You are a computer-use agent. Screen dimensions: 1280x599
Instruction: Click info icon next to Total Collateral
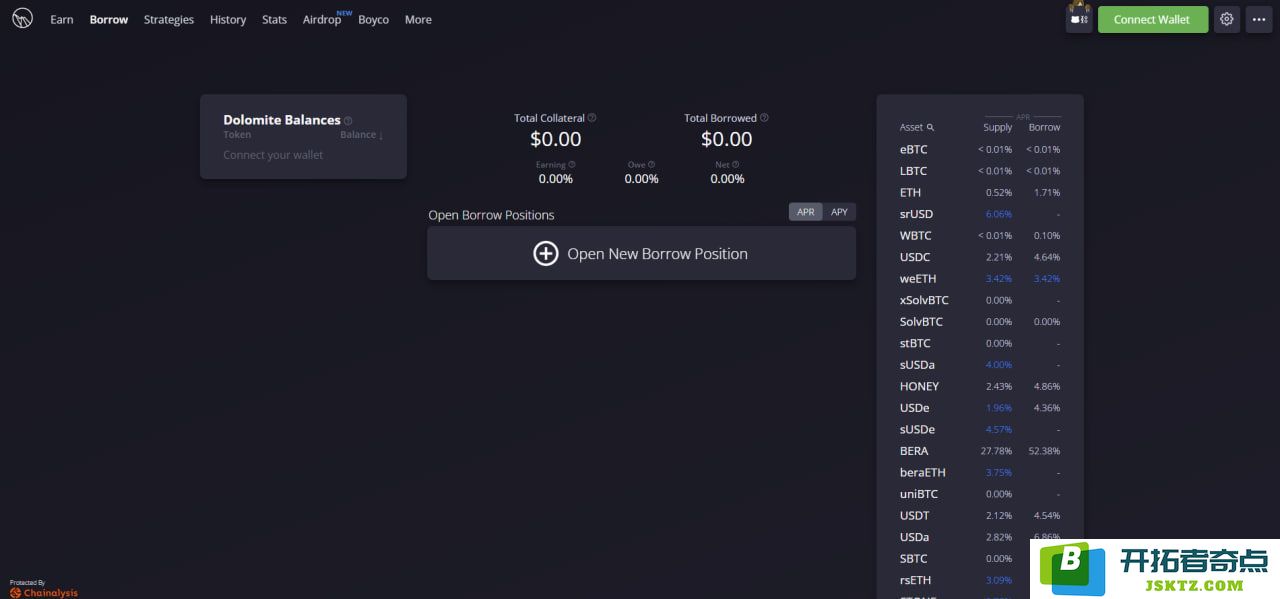click(592, 118)
